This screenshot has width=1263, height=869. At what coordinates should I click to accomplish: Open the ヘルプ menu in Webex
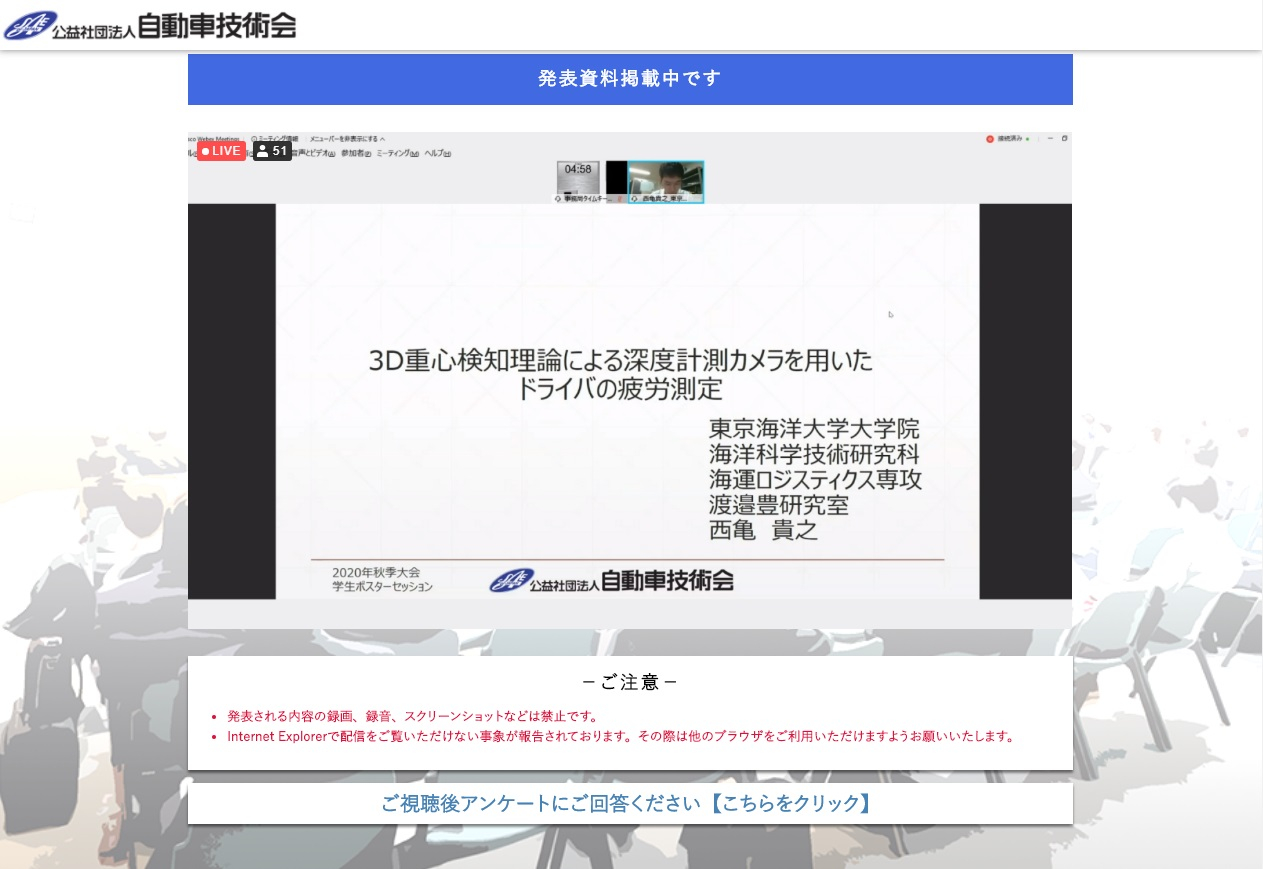437,153
